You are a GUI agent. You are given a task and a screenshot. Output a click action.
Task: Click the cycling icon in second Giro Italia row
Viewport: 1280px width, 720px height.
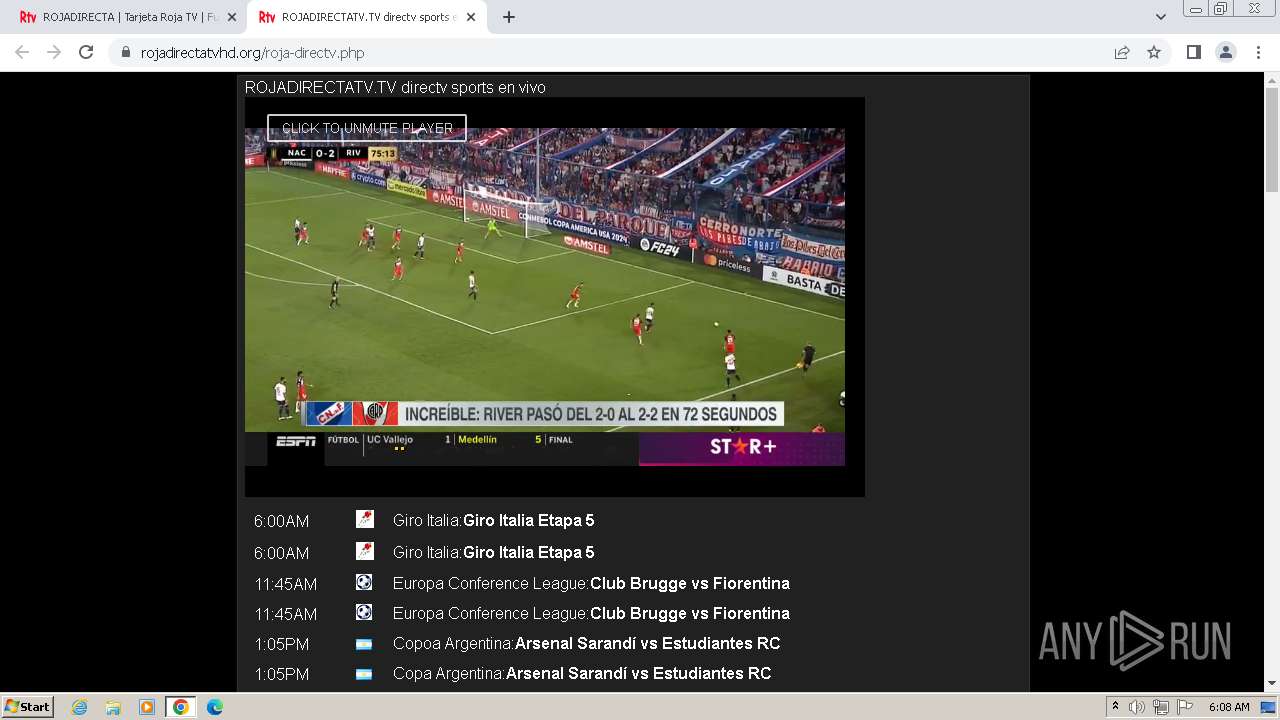364,551
